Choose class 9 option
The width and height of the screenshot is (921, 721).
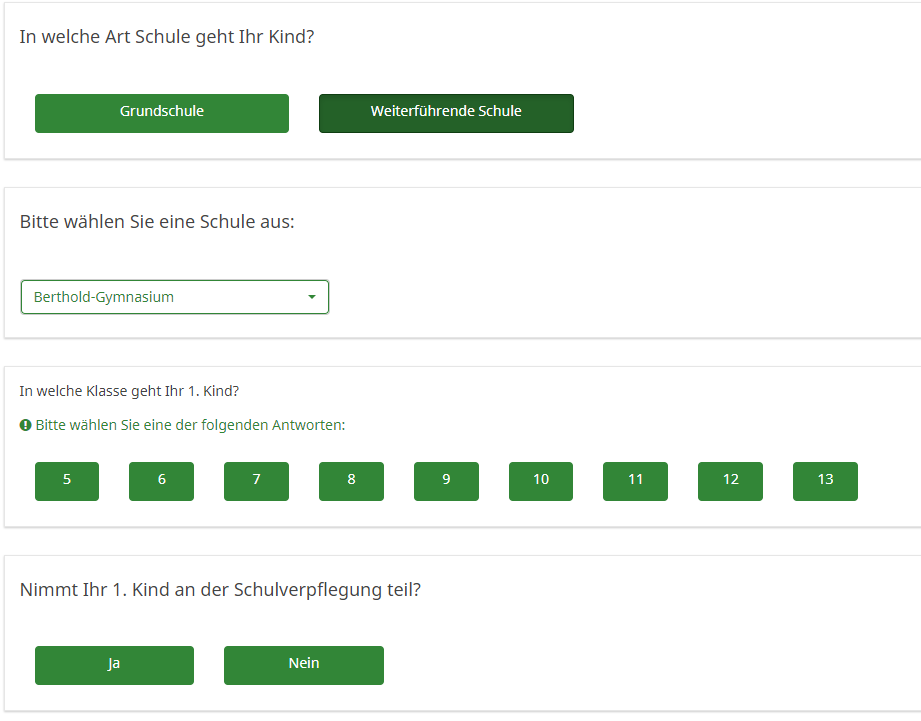coord(446,481)
